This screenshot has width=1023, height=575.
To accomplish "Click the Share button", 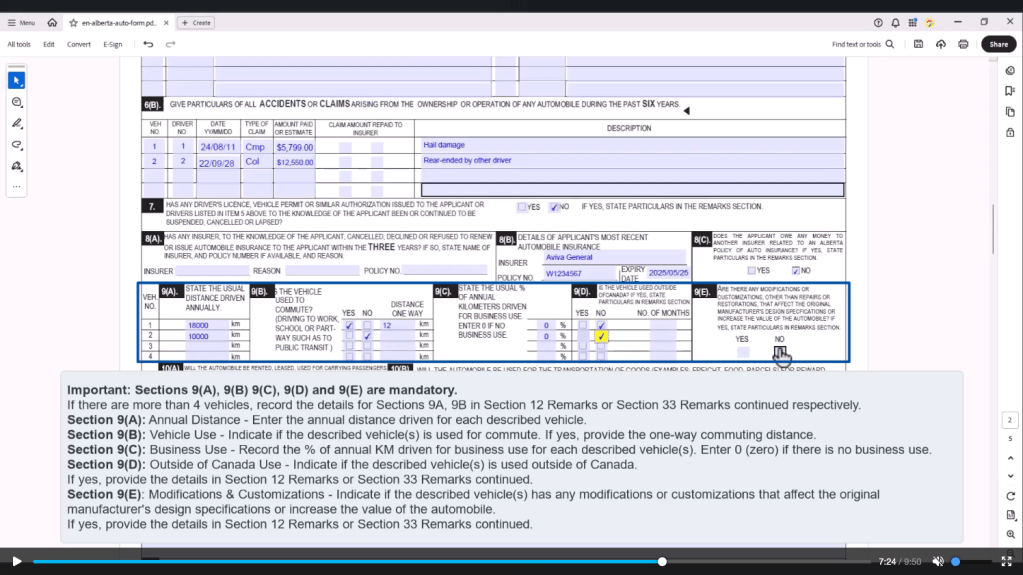I will (x=998, y=44).
